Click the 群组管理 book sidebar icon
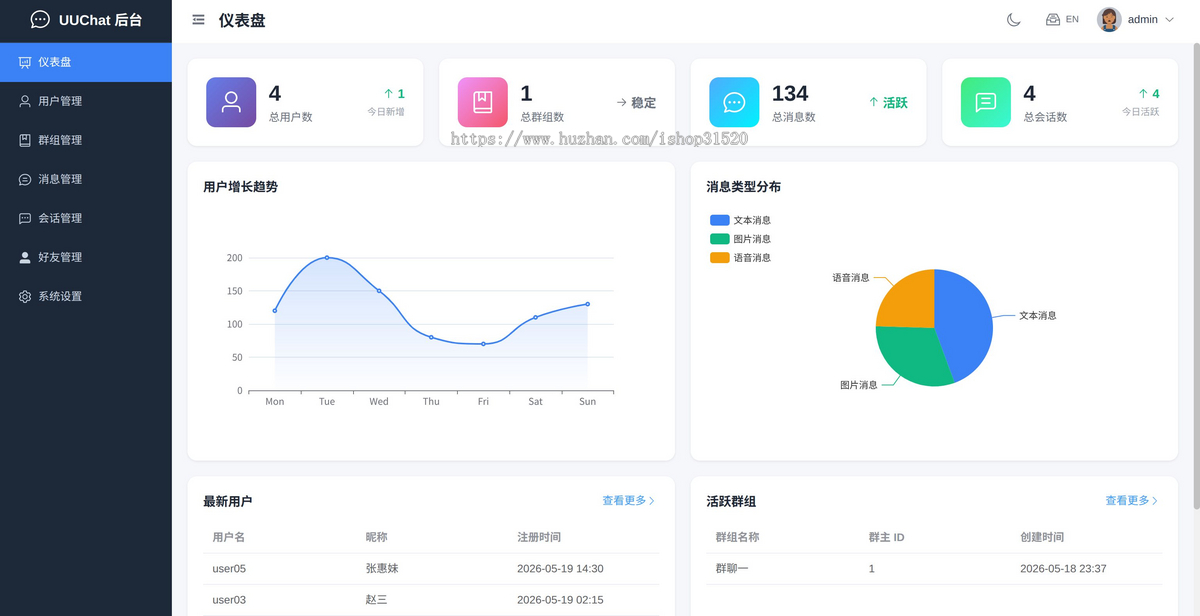This screenshot has height=616, width=1200. click(x=25, y=140)
